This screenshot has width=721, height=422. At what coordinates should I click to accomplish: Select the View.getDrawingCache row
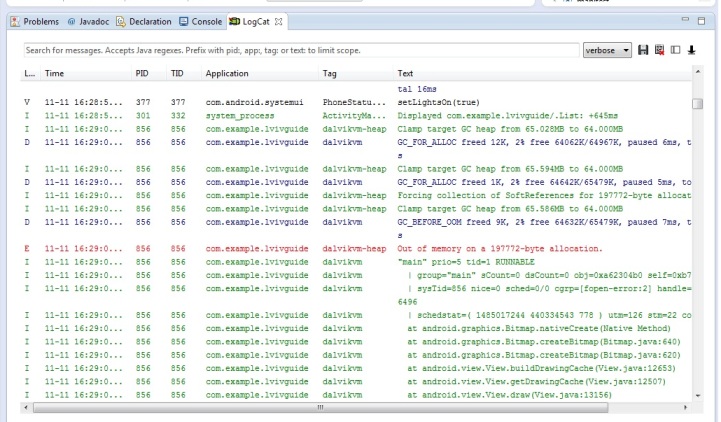(x=356, y=382)
